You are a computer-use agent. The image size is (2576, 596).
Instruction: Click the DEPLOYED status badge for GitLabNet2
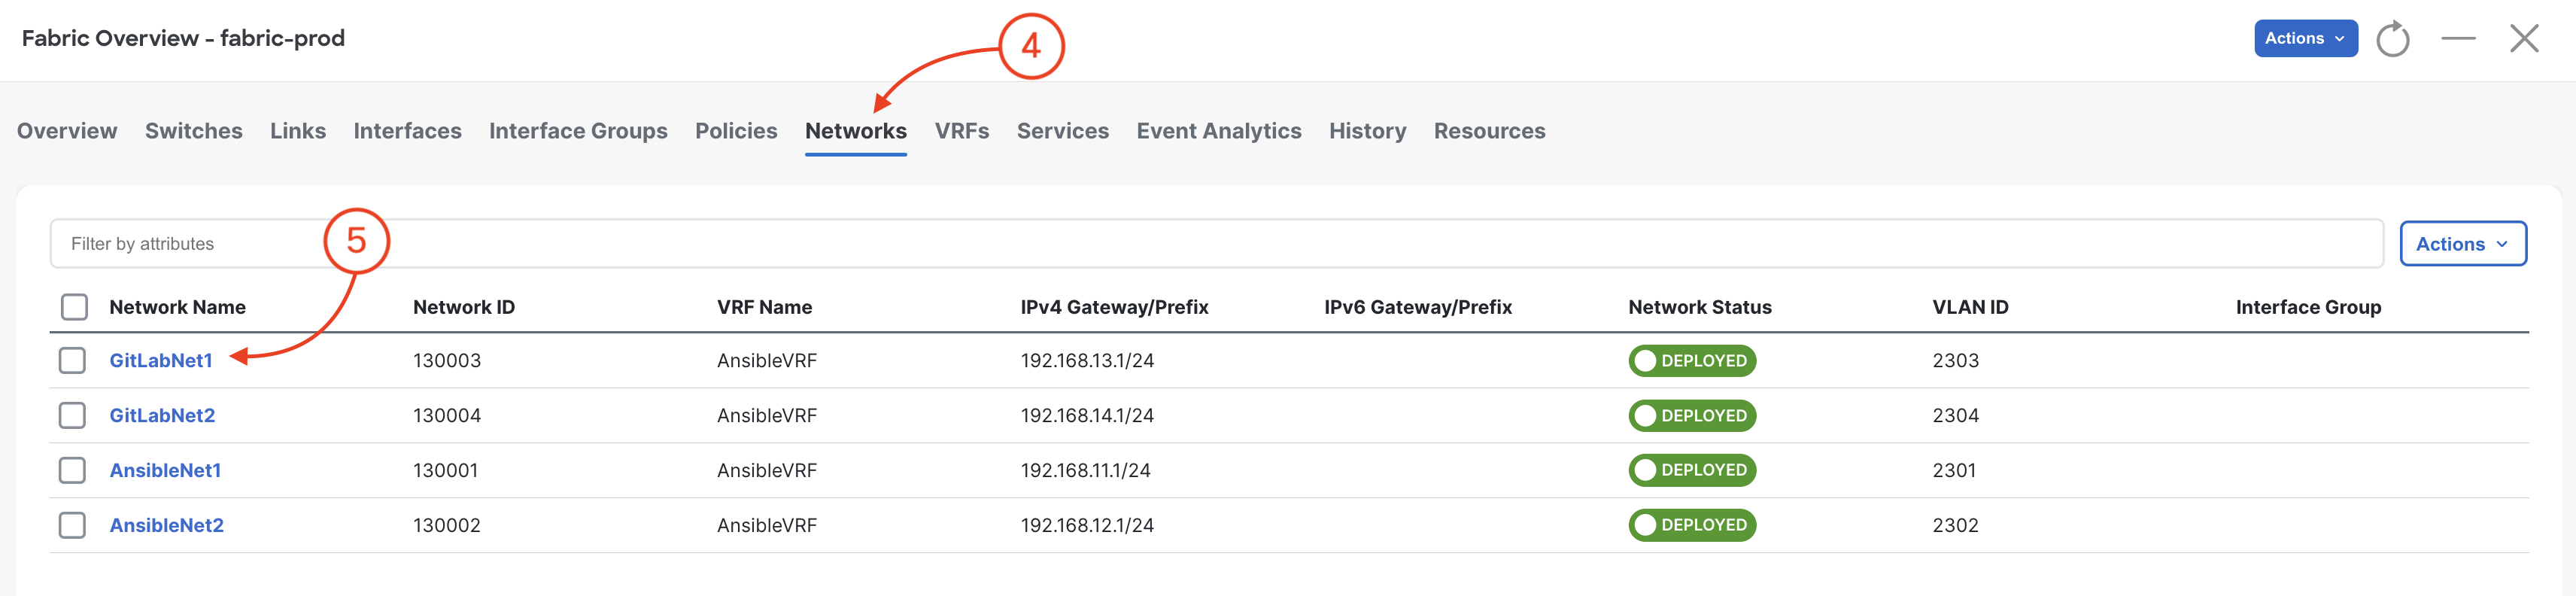(x=1692, y=415)
